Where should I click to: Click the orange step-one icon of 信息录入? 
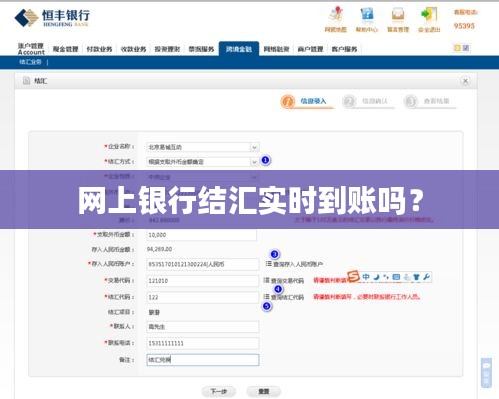(288, 101)
